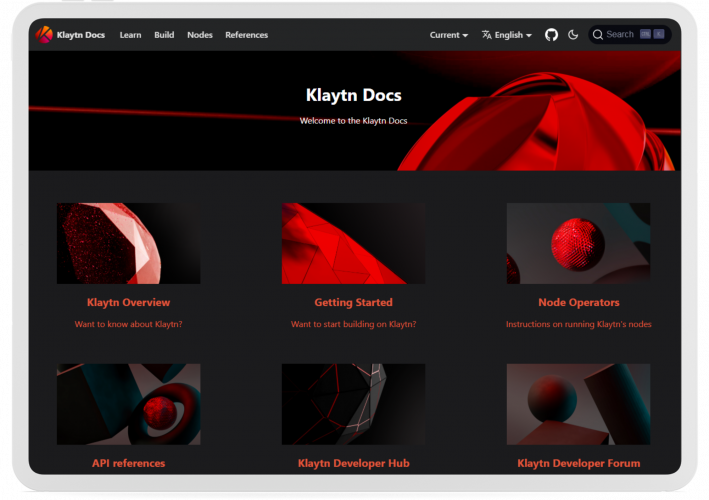Open the Build menu
The height and width of the screenshot is (500, 709).
coord(164,35)
